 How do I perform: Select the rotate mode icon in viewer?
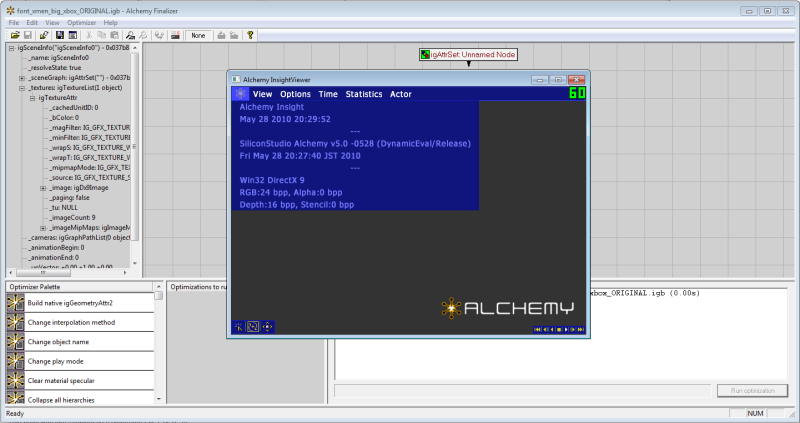point(253,326)
